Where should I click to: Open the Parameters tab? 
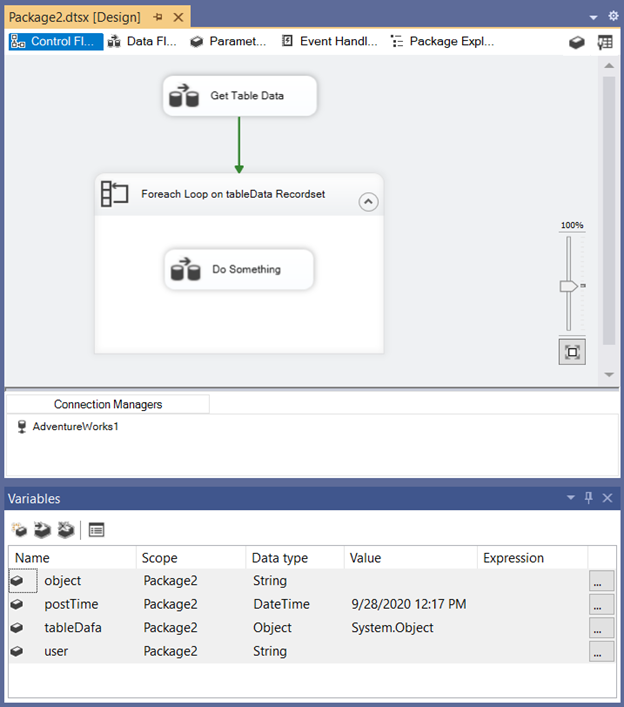click(x=228, y=41)
